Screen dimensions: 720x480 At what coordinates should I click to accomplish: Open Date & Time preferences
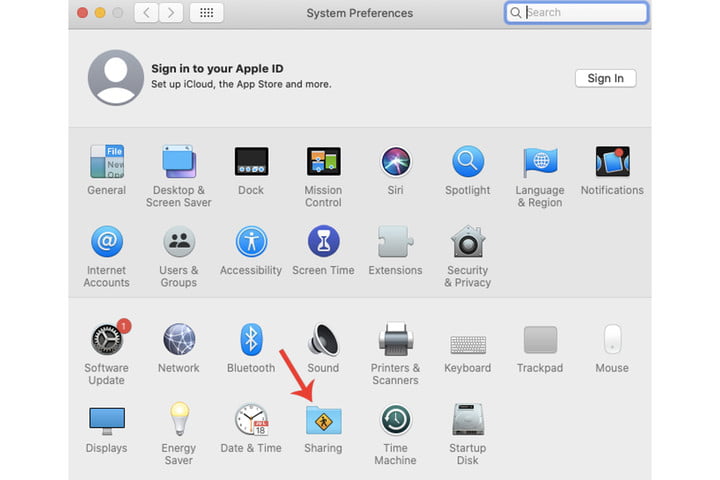[251, 419]
